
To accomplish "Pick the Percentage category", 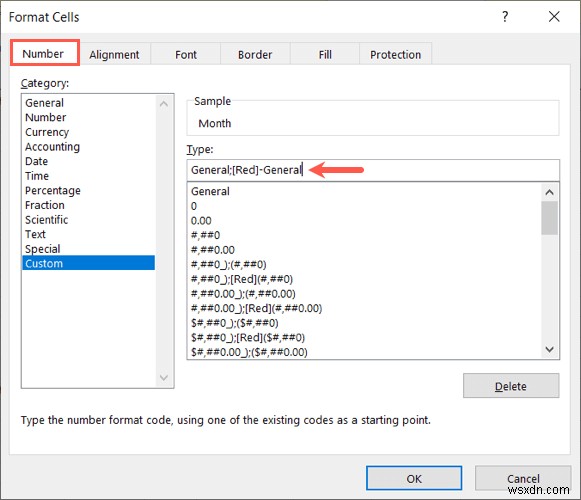I will point(89,191).
